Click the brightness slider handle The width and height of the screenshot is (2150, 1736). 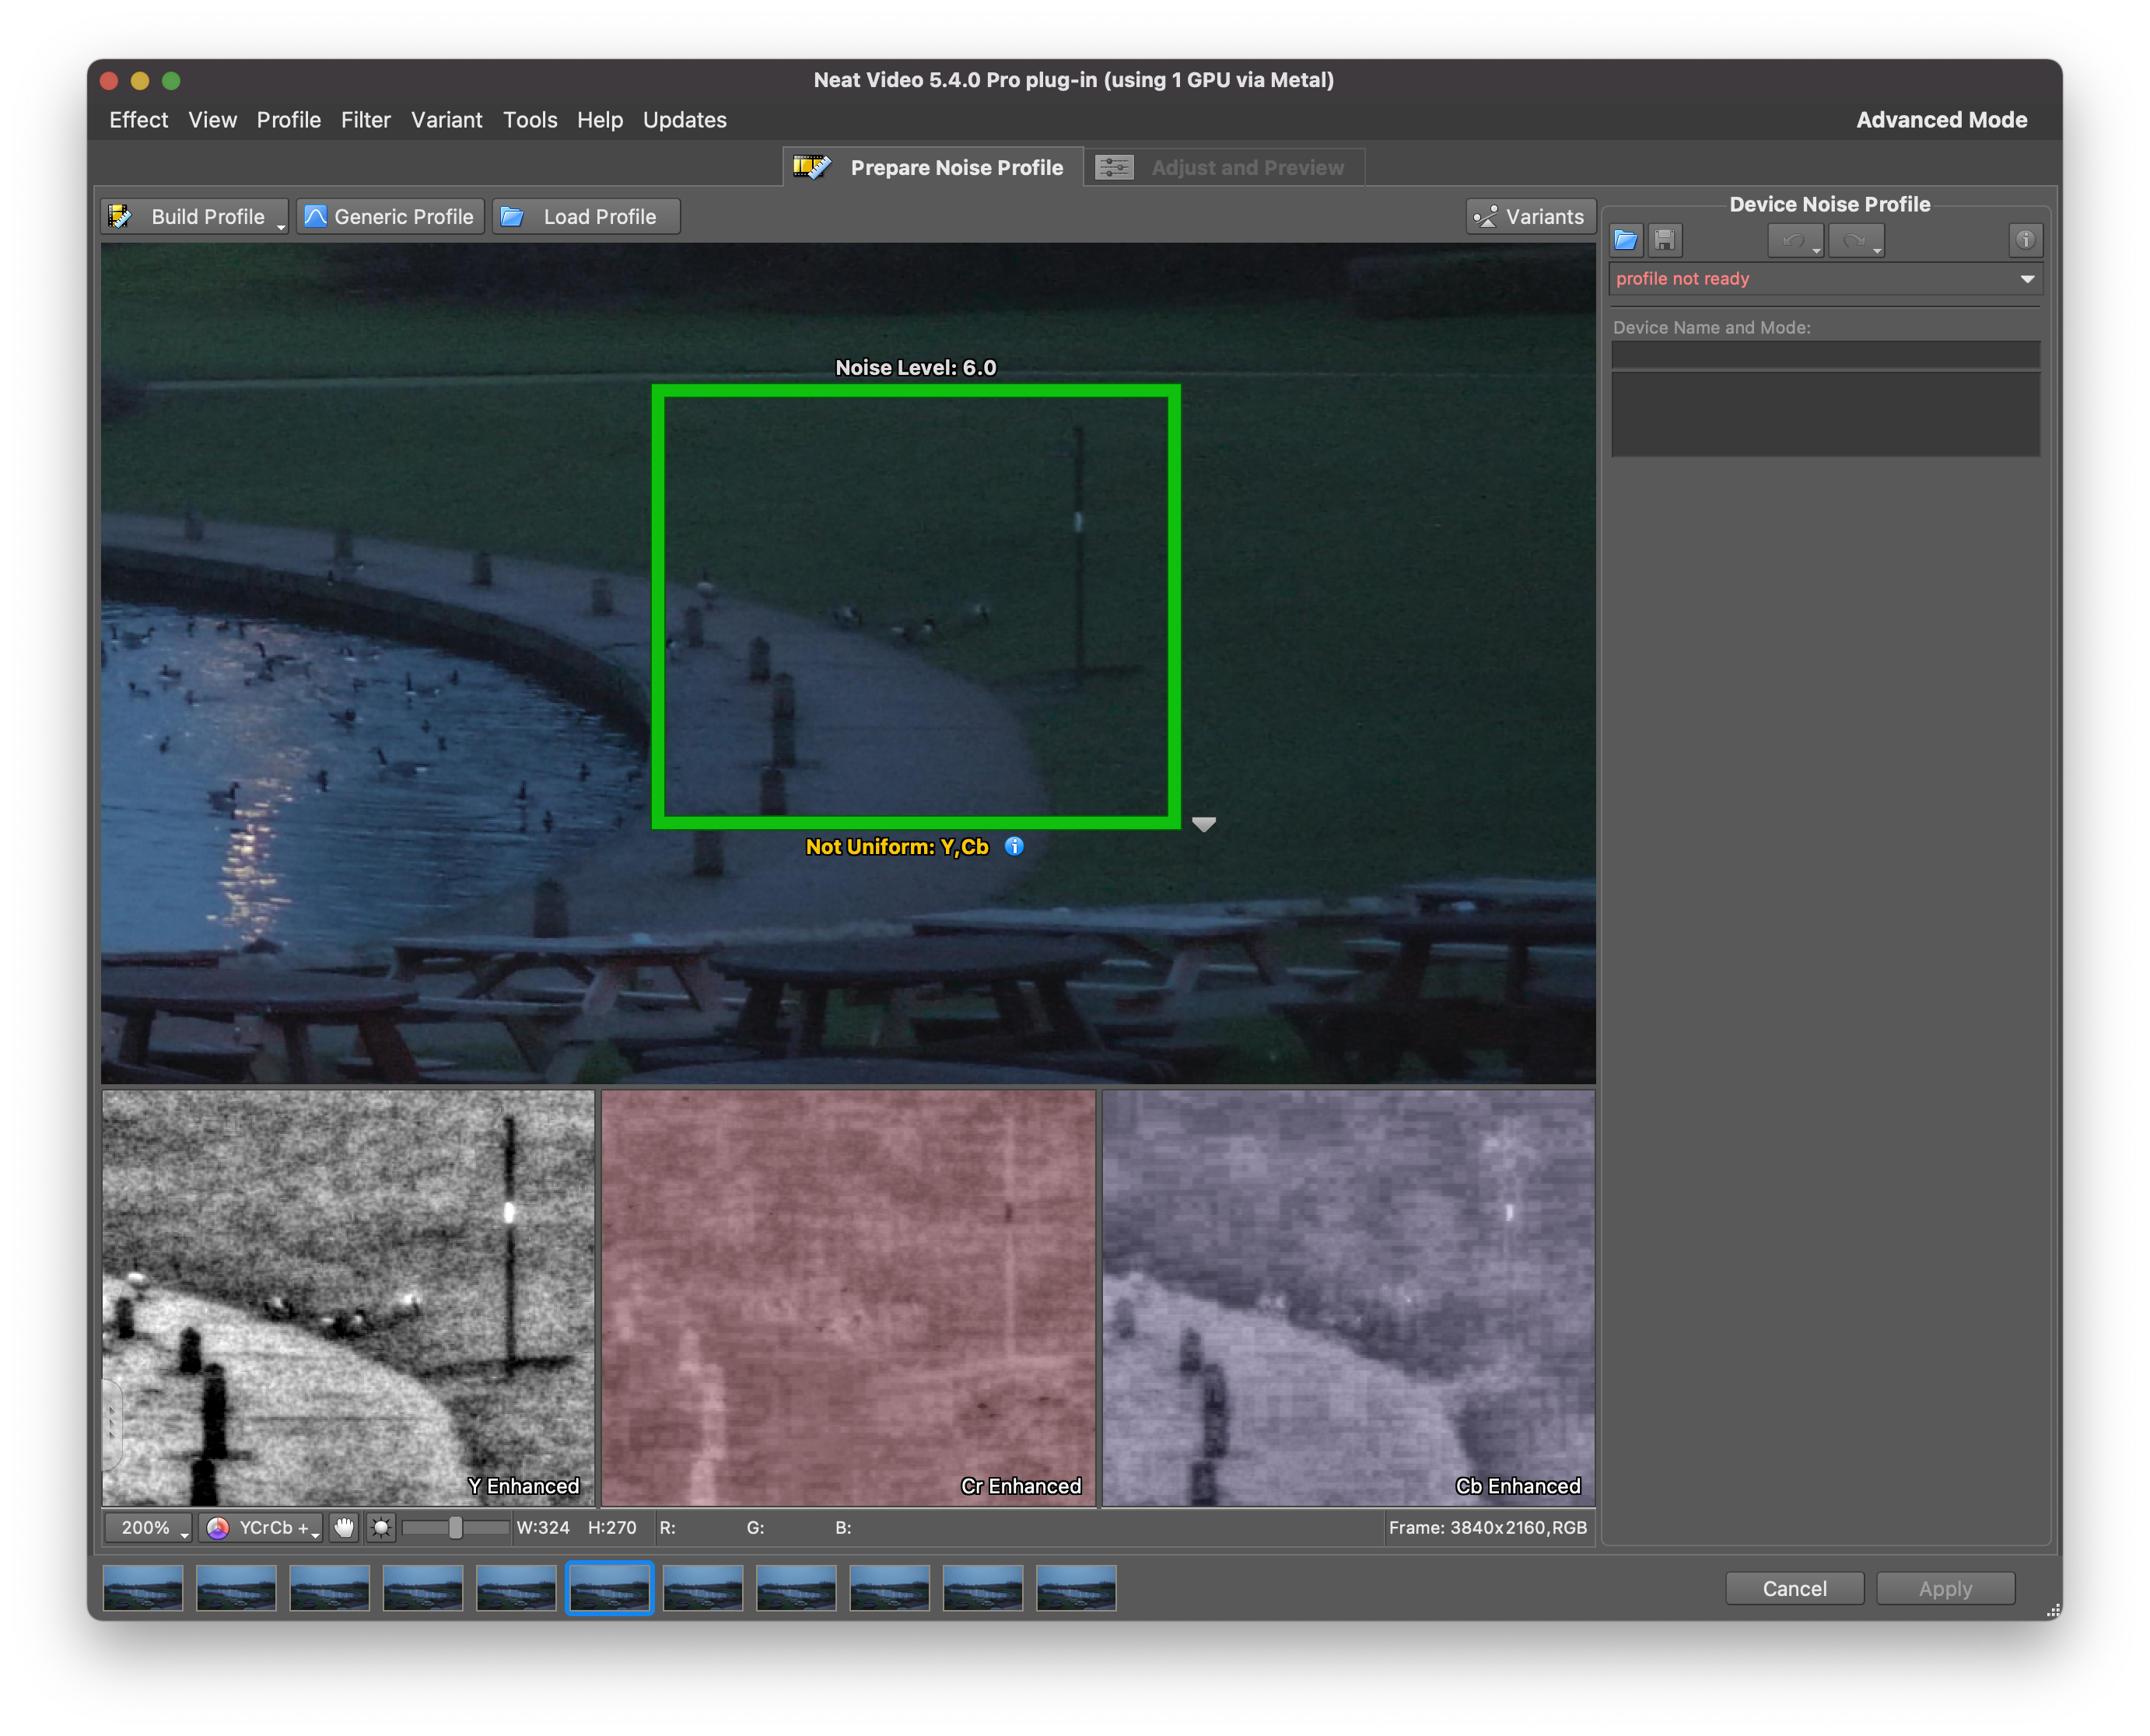click(456, 1527)
